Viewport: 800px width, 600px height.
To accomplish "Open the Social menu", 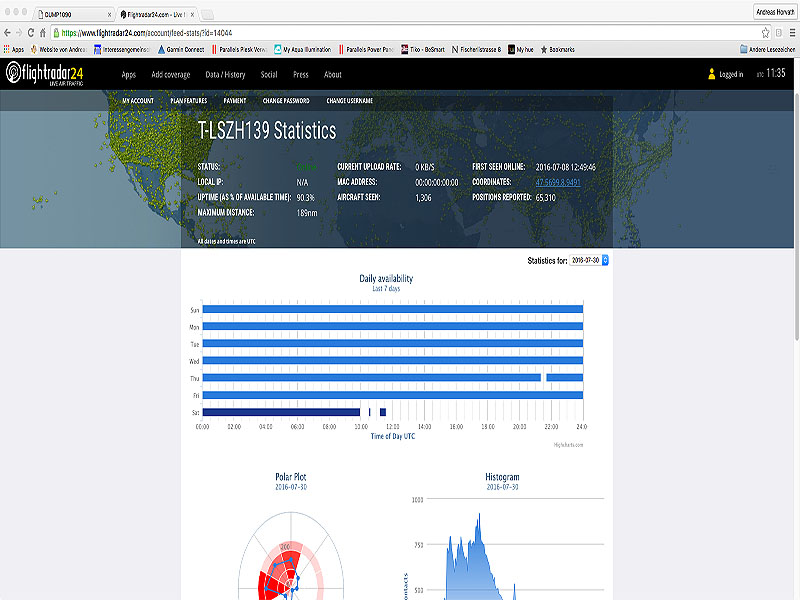I will tap(269, 74).
